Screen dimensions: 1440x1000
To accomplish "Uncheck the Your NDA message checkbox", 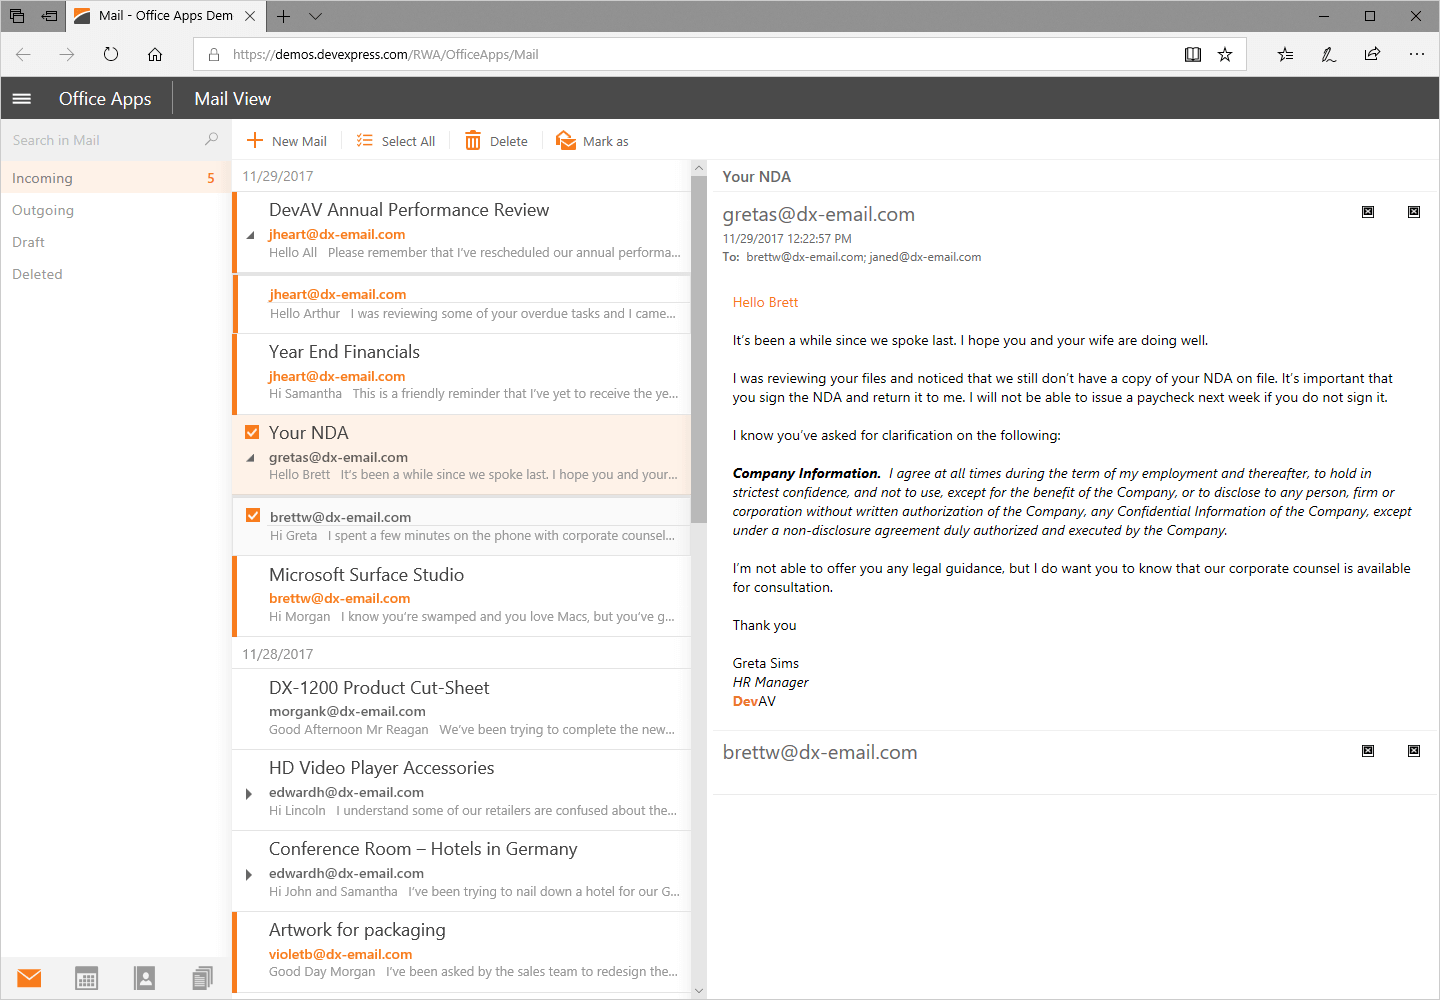I will tap(251, 432).
